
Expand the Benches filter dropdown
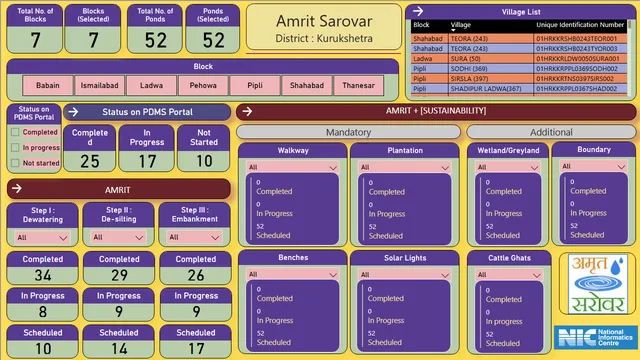293,275
